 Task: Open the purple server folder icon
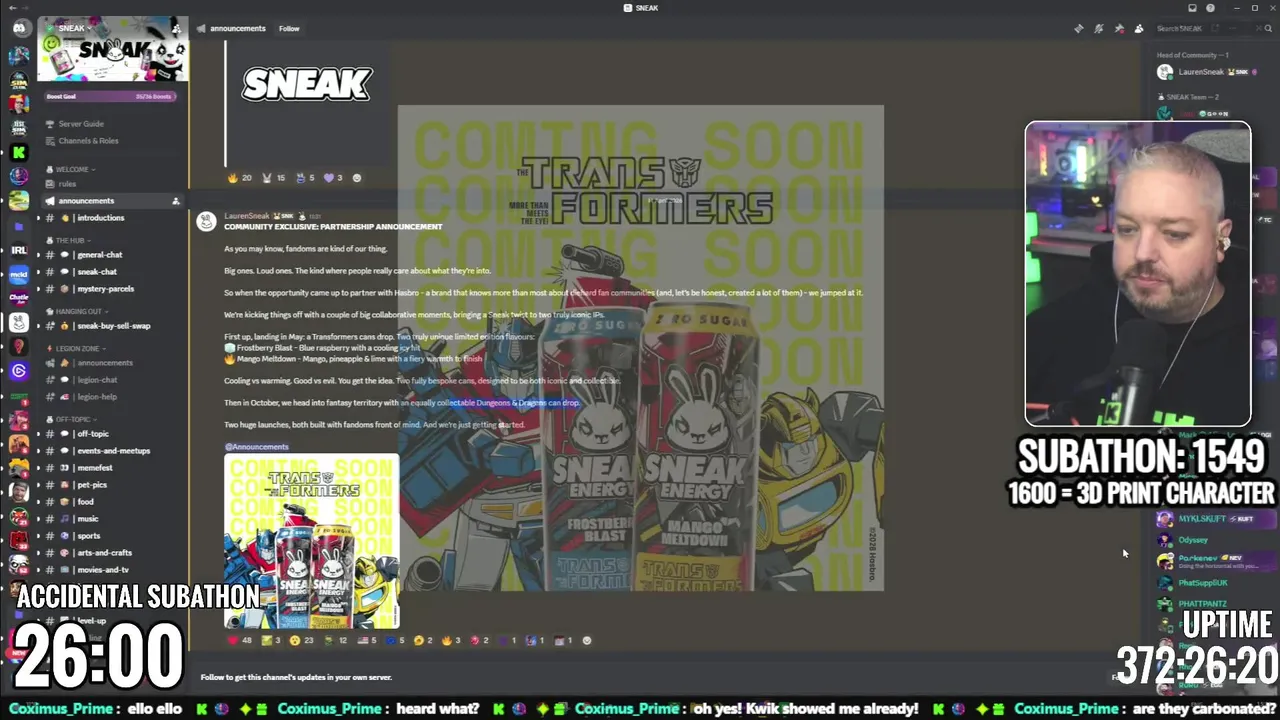[x=19, y=226]
